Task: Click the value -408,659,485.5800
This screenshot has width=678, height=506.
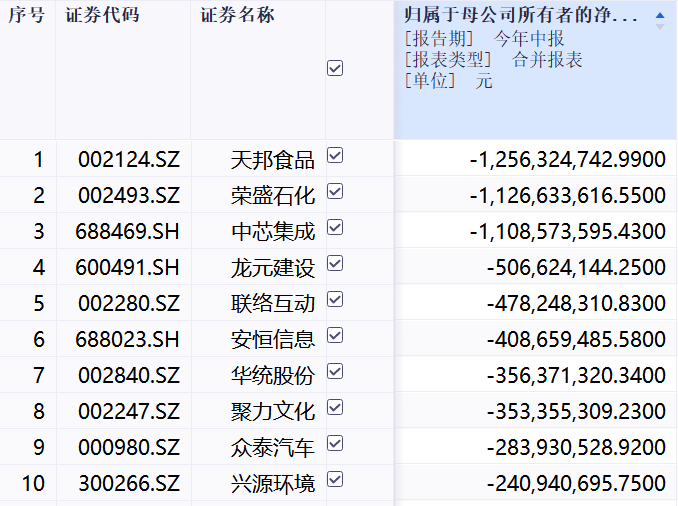Action: (576, 339)
